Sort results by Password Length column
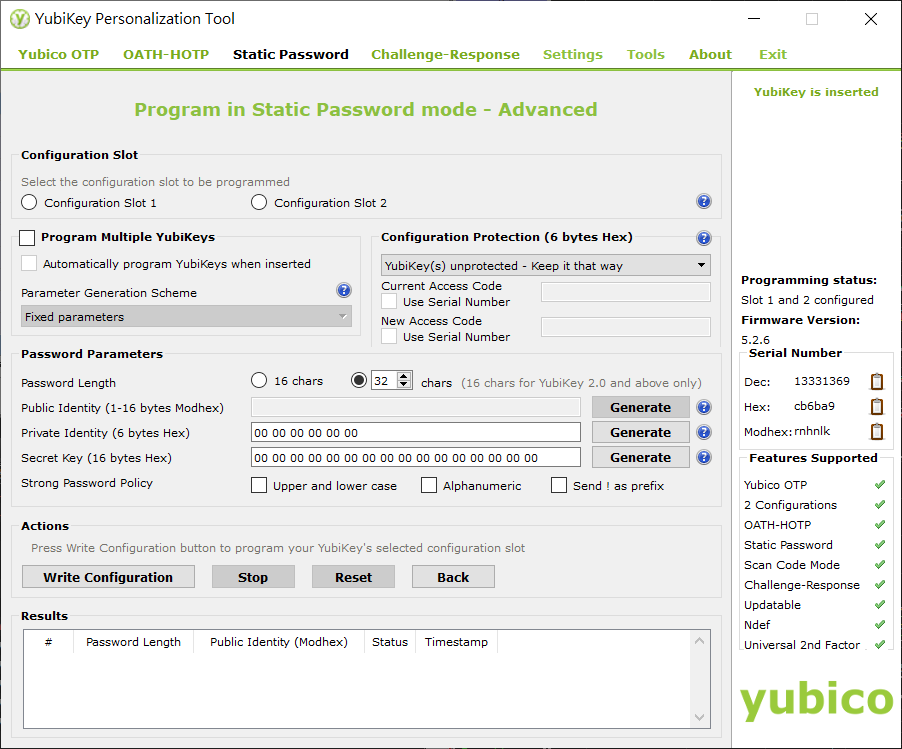This screenshot has width=902, height=749. [133, 642]
